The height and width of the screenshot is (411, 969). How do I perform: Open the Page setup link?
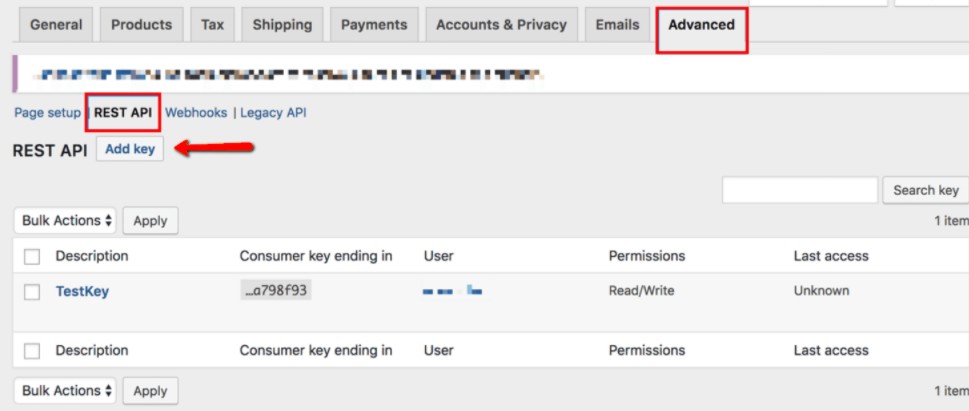click(48, 113)
